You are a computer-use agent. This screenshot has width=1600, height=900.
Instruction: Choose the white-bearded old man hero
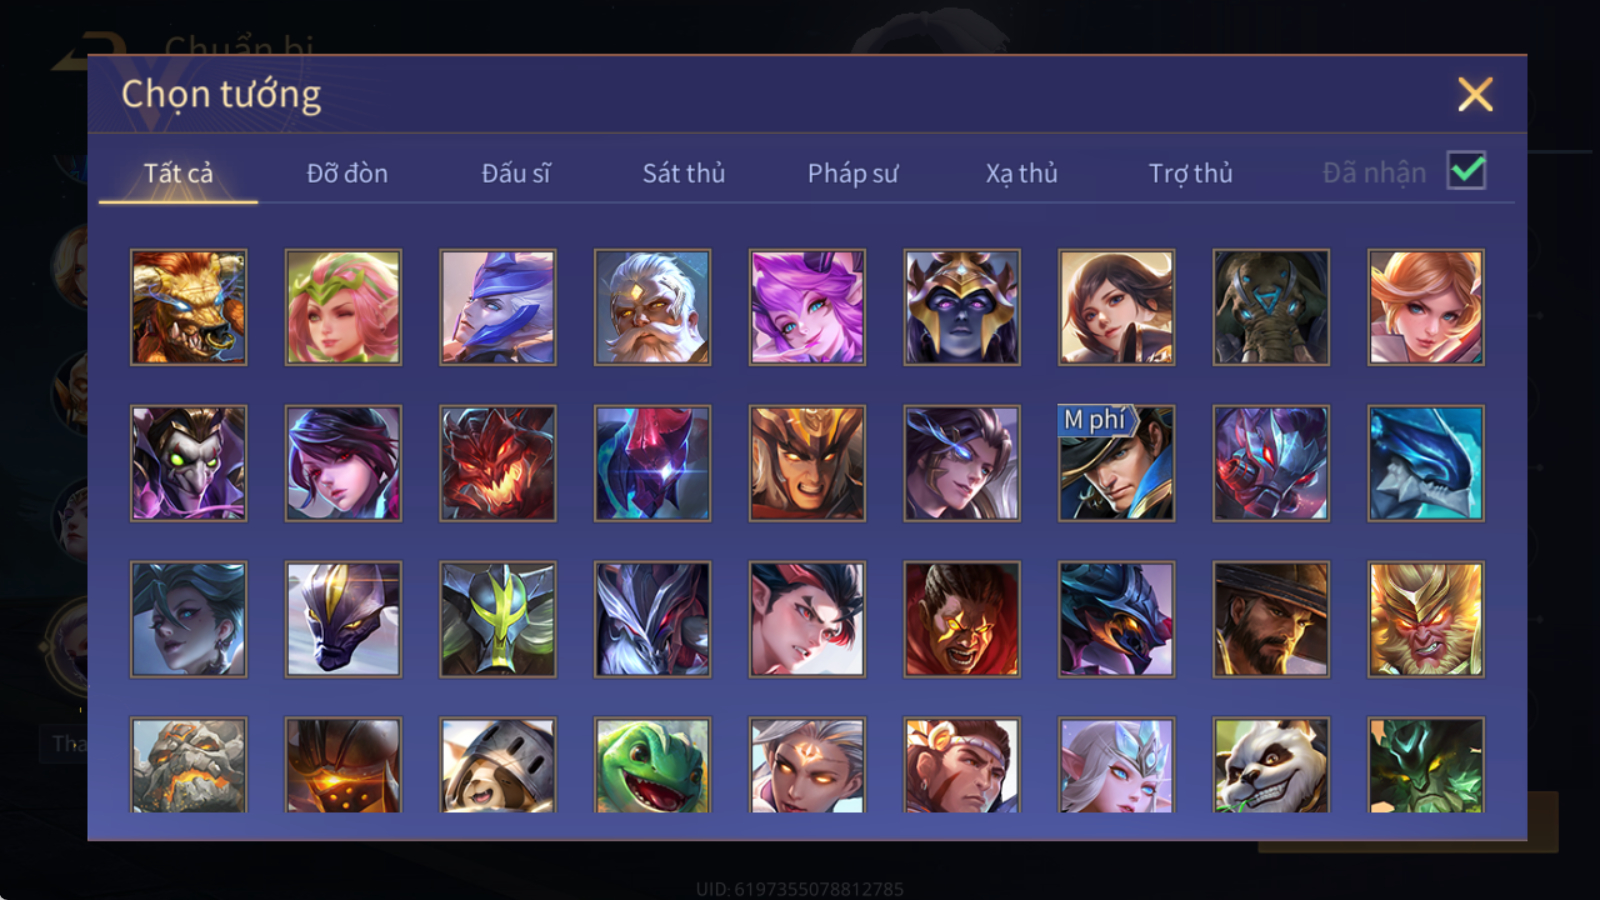pos(652,307)
